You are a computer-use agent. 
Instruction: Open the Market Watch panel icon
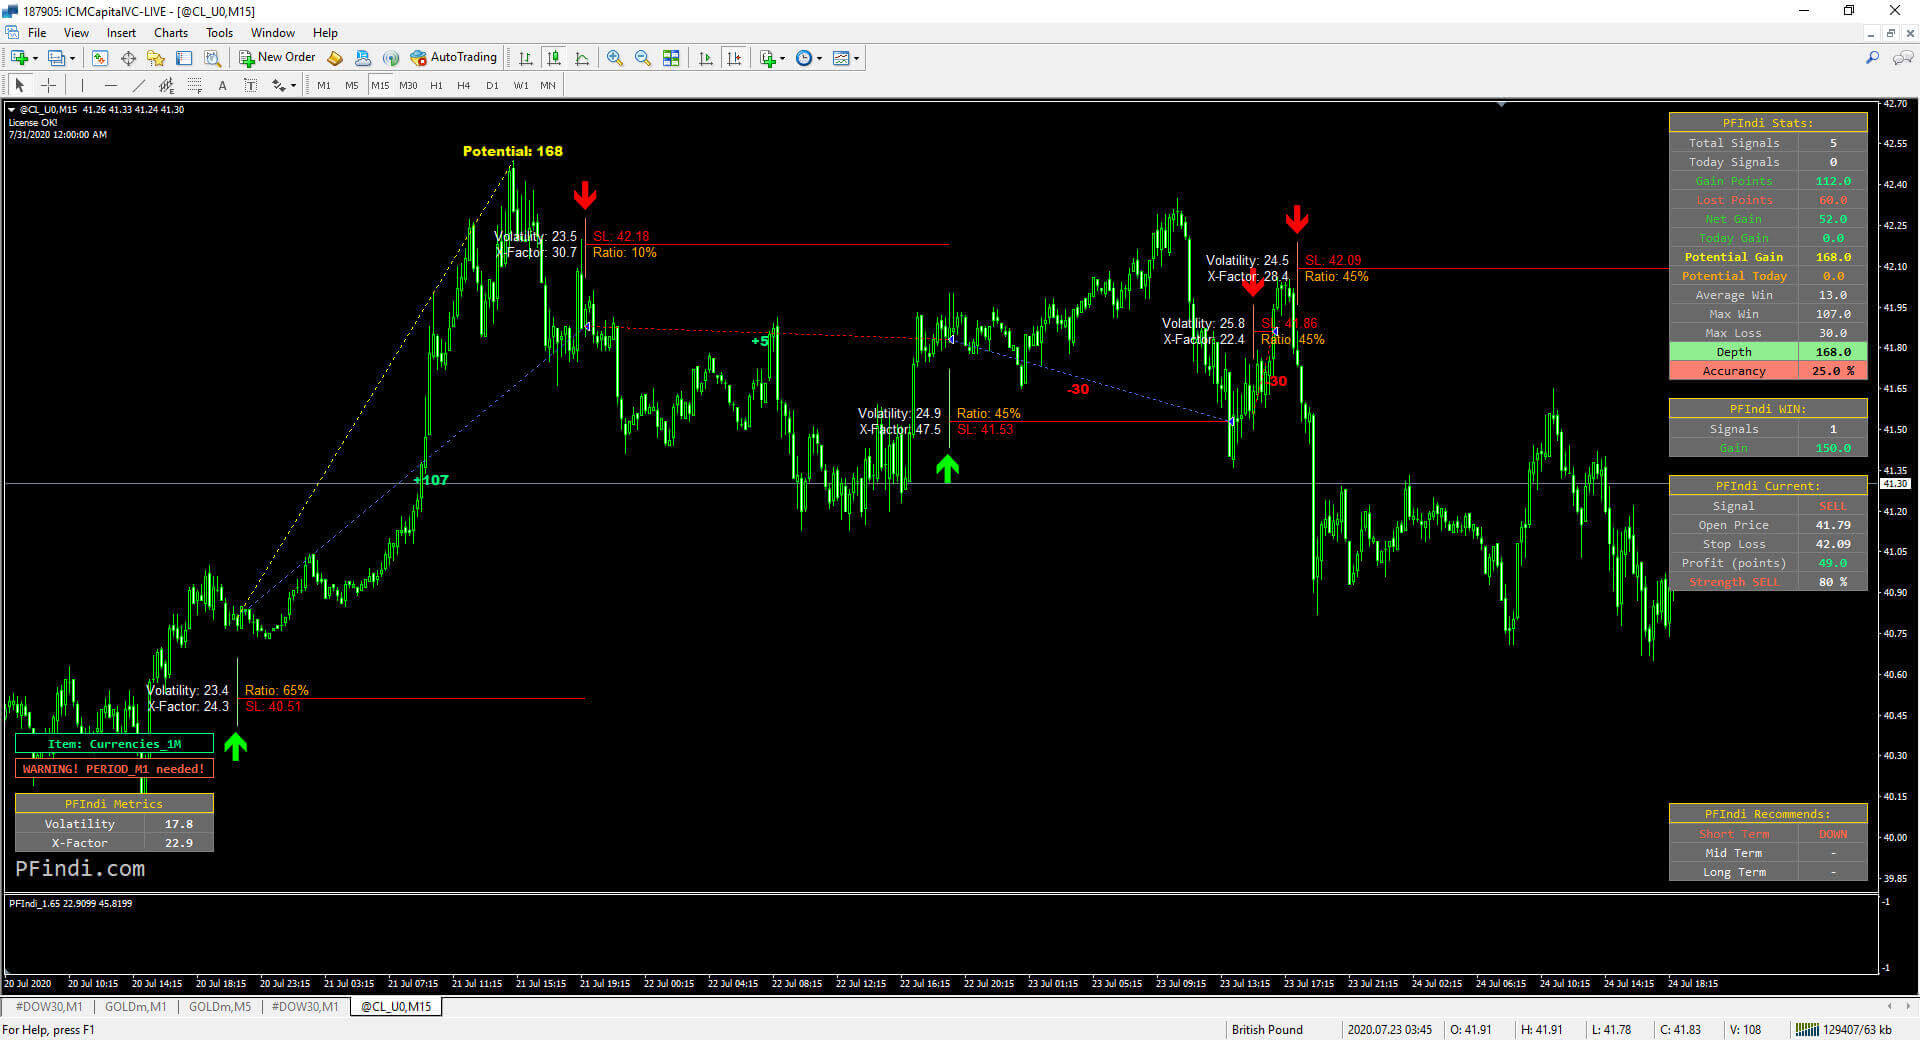point(99,58)
